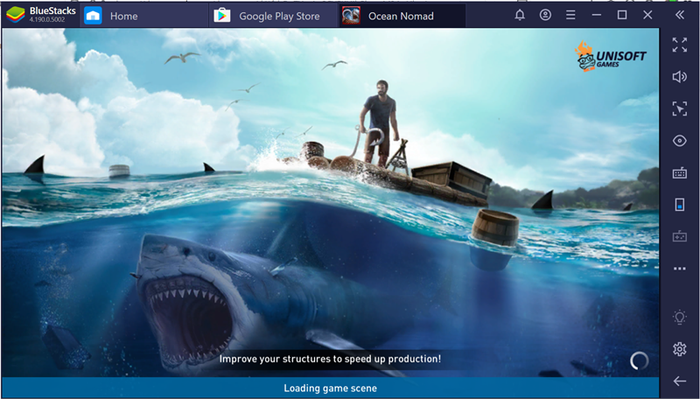
Task: Switch to Google Play Store tab
Action: point(273,16)
